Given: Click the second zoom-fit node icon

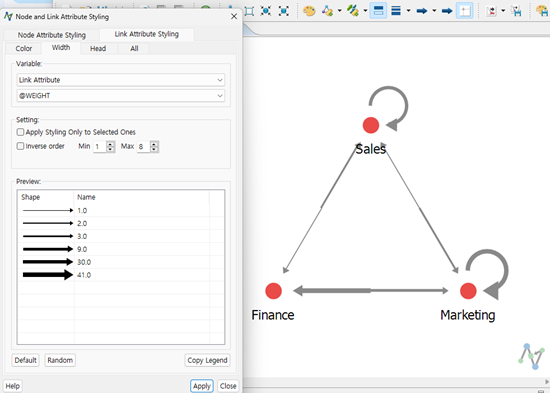Looking at the screenshot, I should pos(284,11).
